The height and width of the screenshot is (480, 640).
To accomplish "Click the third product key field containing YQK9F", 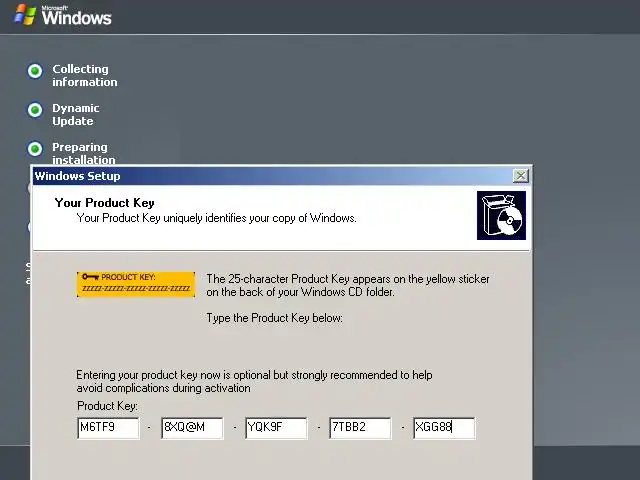I will (x=276, y=428).
